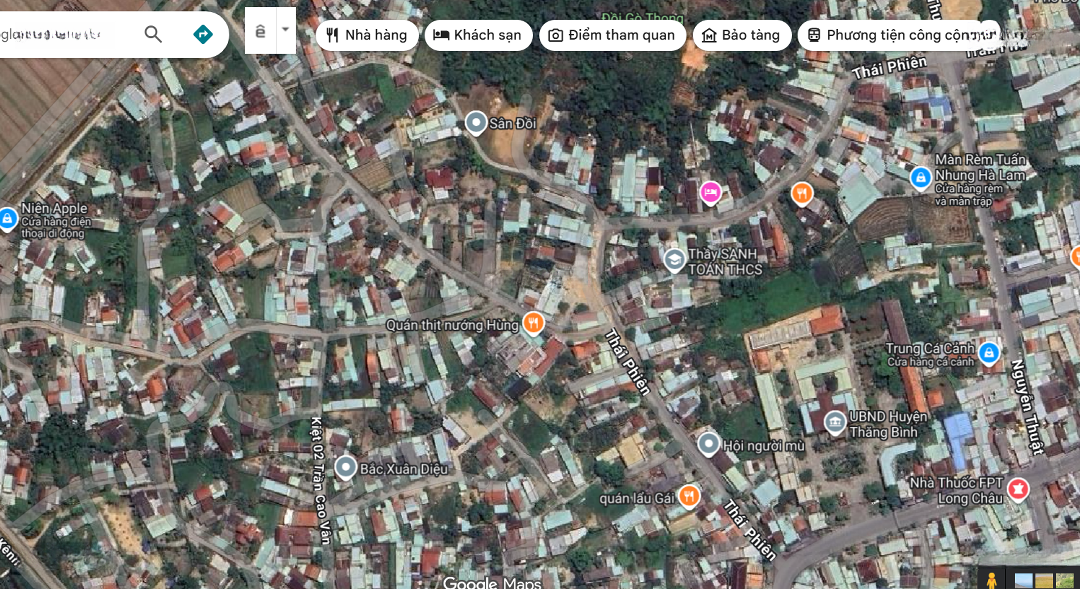Filter map by Nhà hàng category
1080x589 pixels.
pyautogui.click(x=366, y=35)
